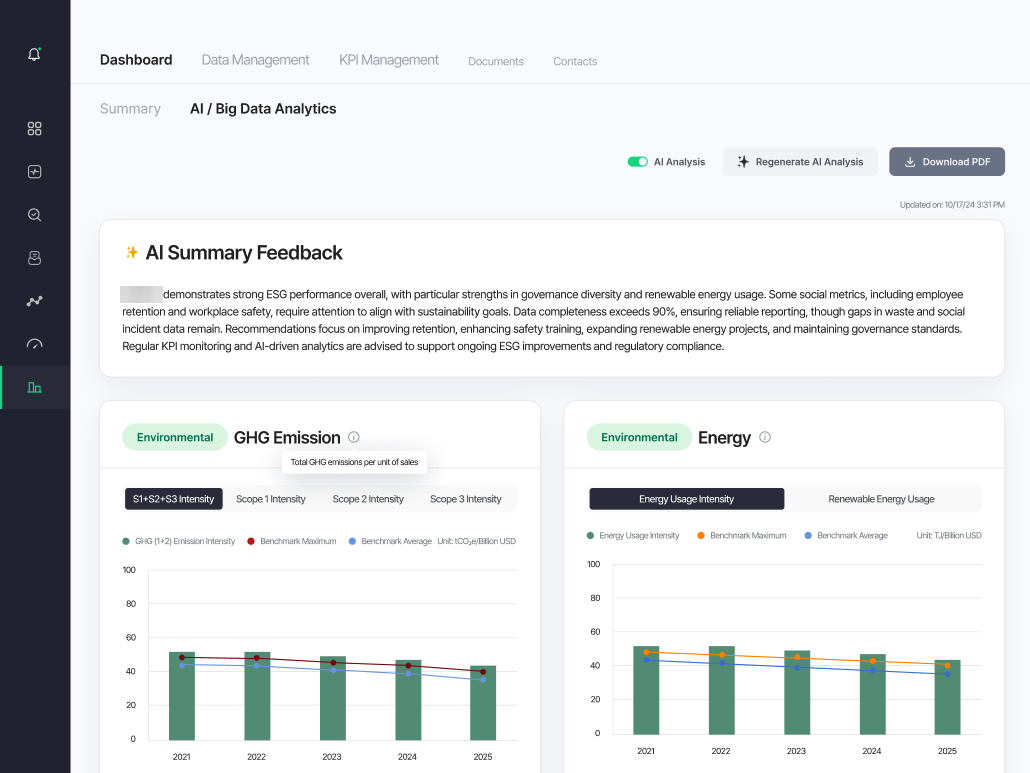Click the AI Summary Feedback heading
1030x773 pixels.
[x=244, y=253]
